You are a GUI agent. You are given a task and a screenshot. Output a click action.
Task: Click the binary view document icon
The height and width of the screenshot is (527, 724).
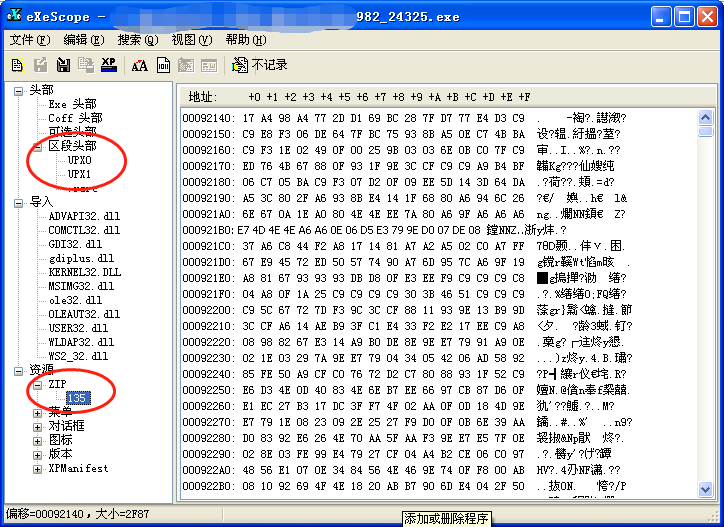coord(163,65)
